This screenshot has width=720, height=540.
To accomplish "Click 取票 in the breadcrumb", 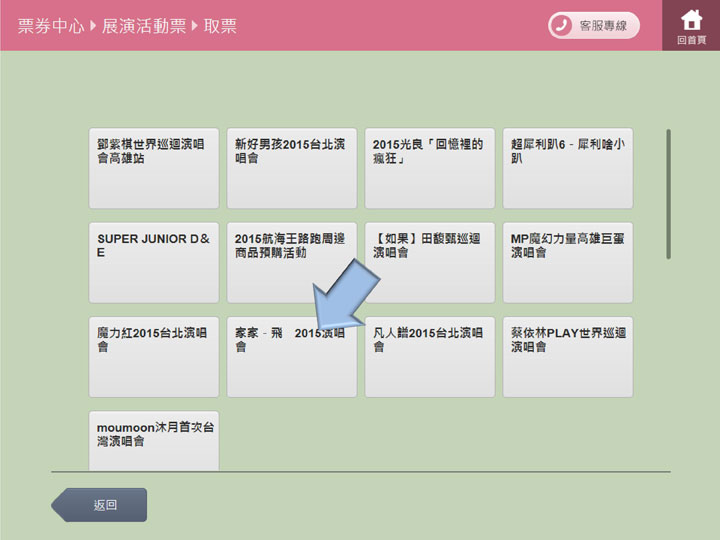I will coord(221,26).
